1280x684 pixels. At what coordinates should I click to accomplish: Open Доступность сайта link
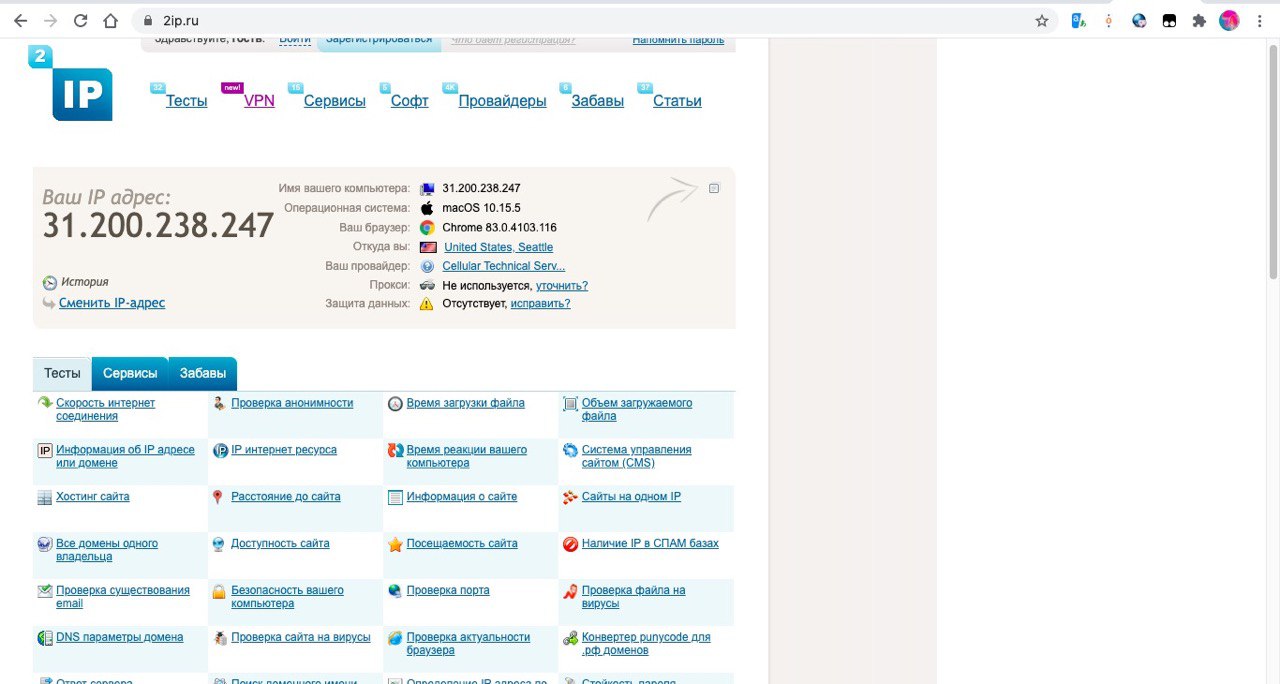280,544
